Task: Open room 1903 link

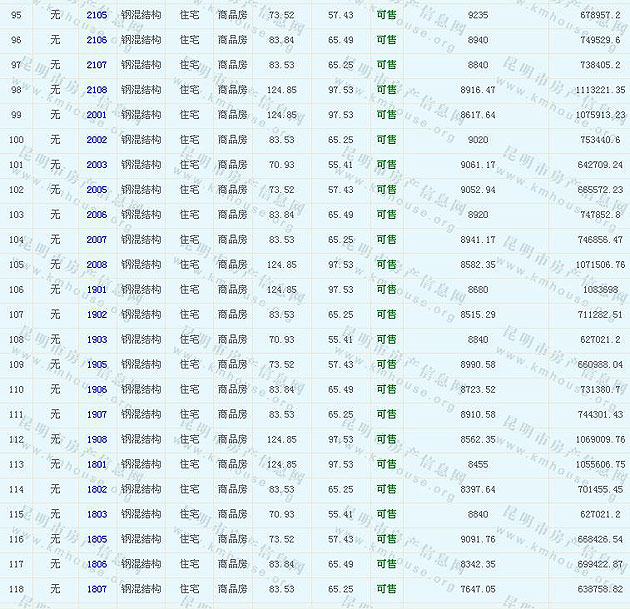Action: pos(97,340)
